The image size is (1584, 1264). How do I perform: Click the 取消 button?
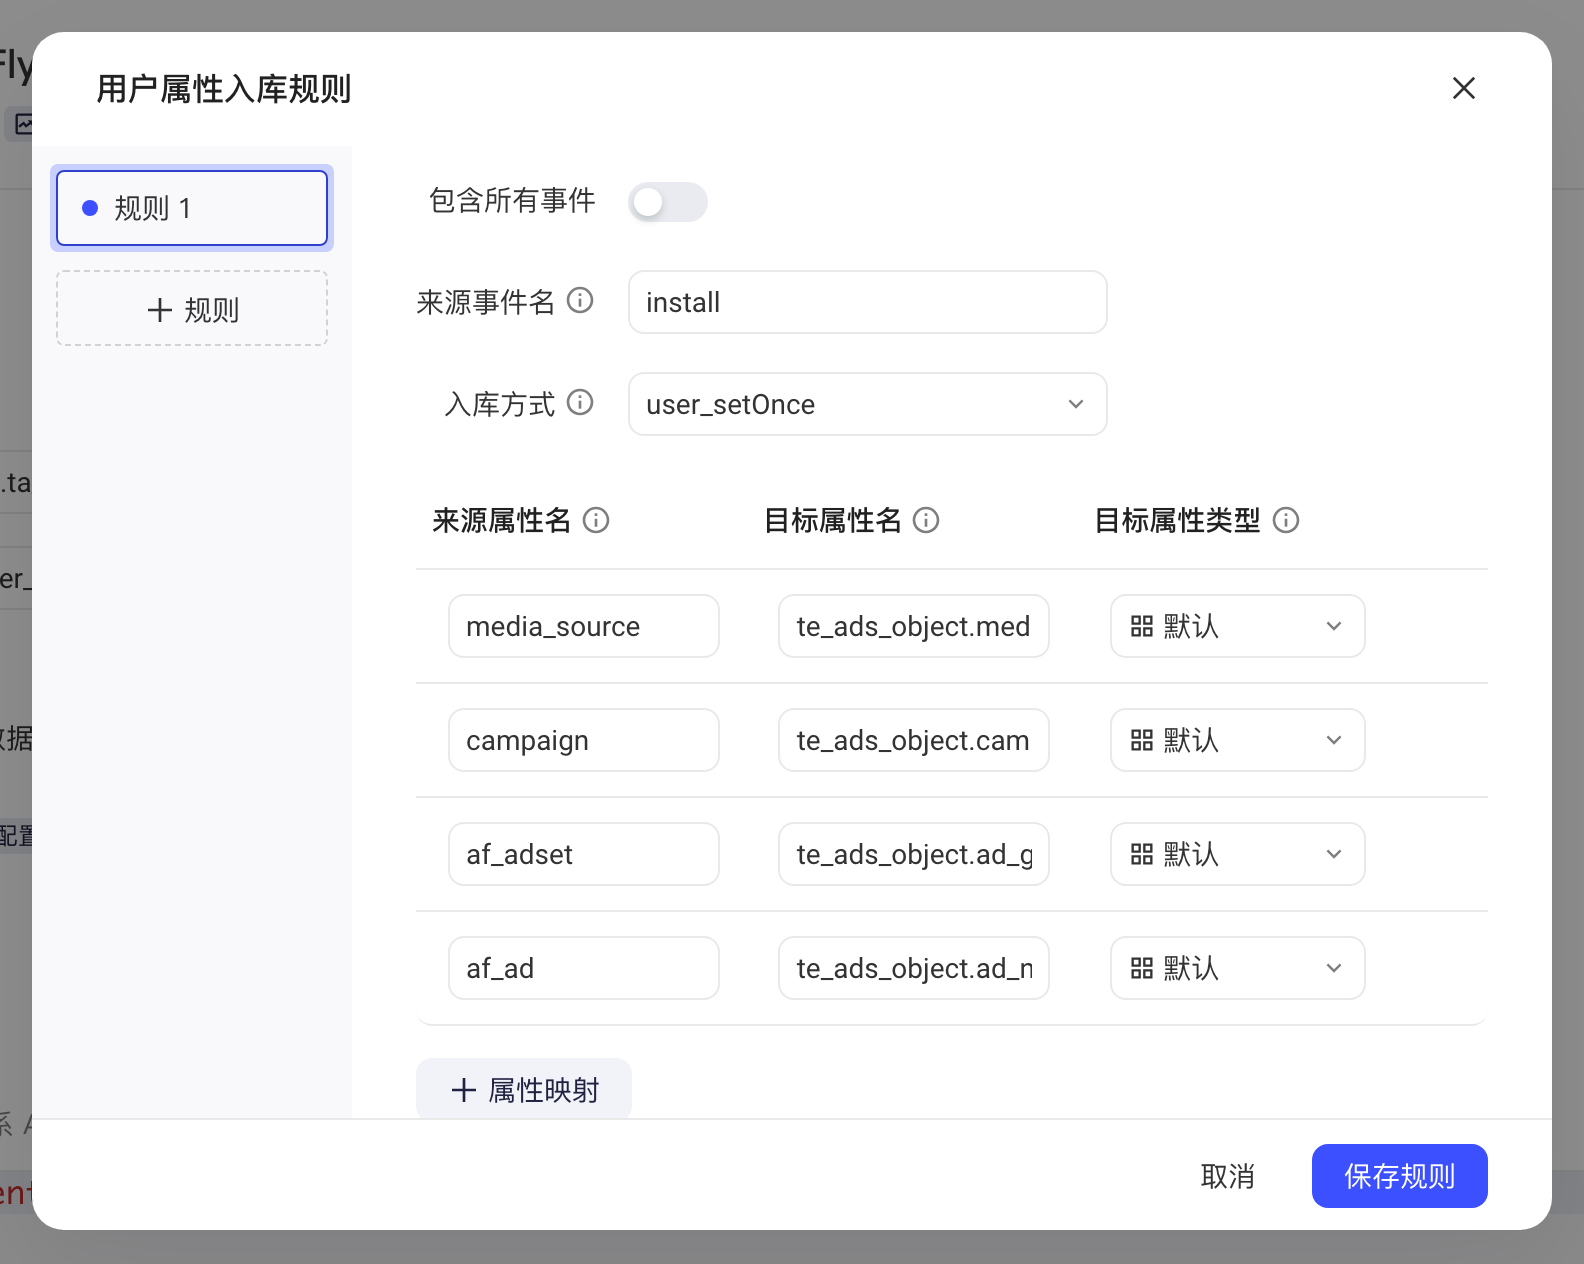(x=1228, y=1176)
